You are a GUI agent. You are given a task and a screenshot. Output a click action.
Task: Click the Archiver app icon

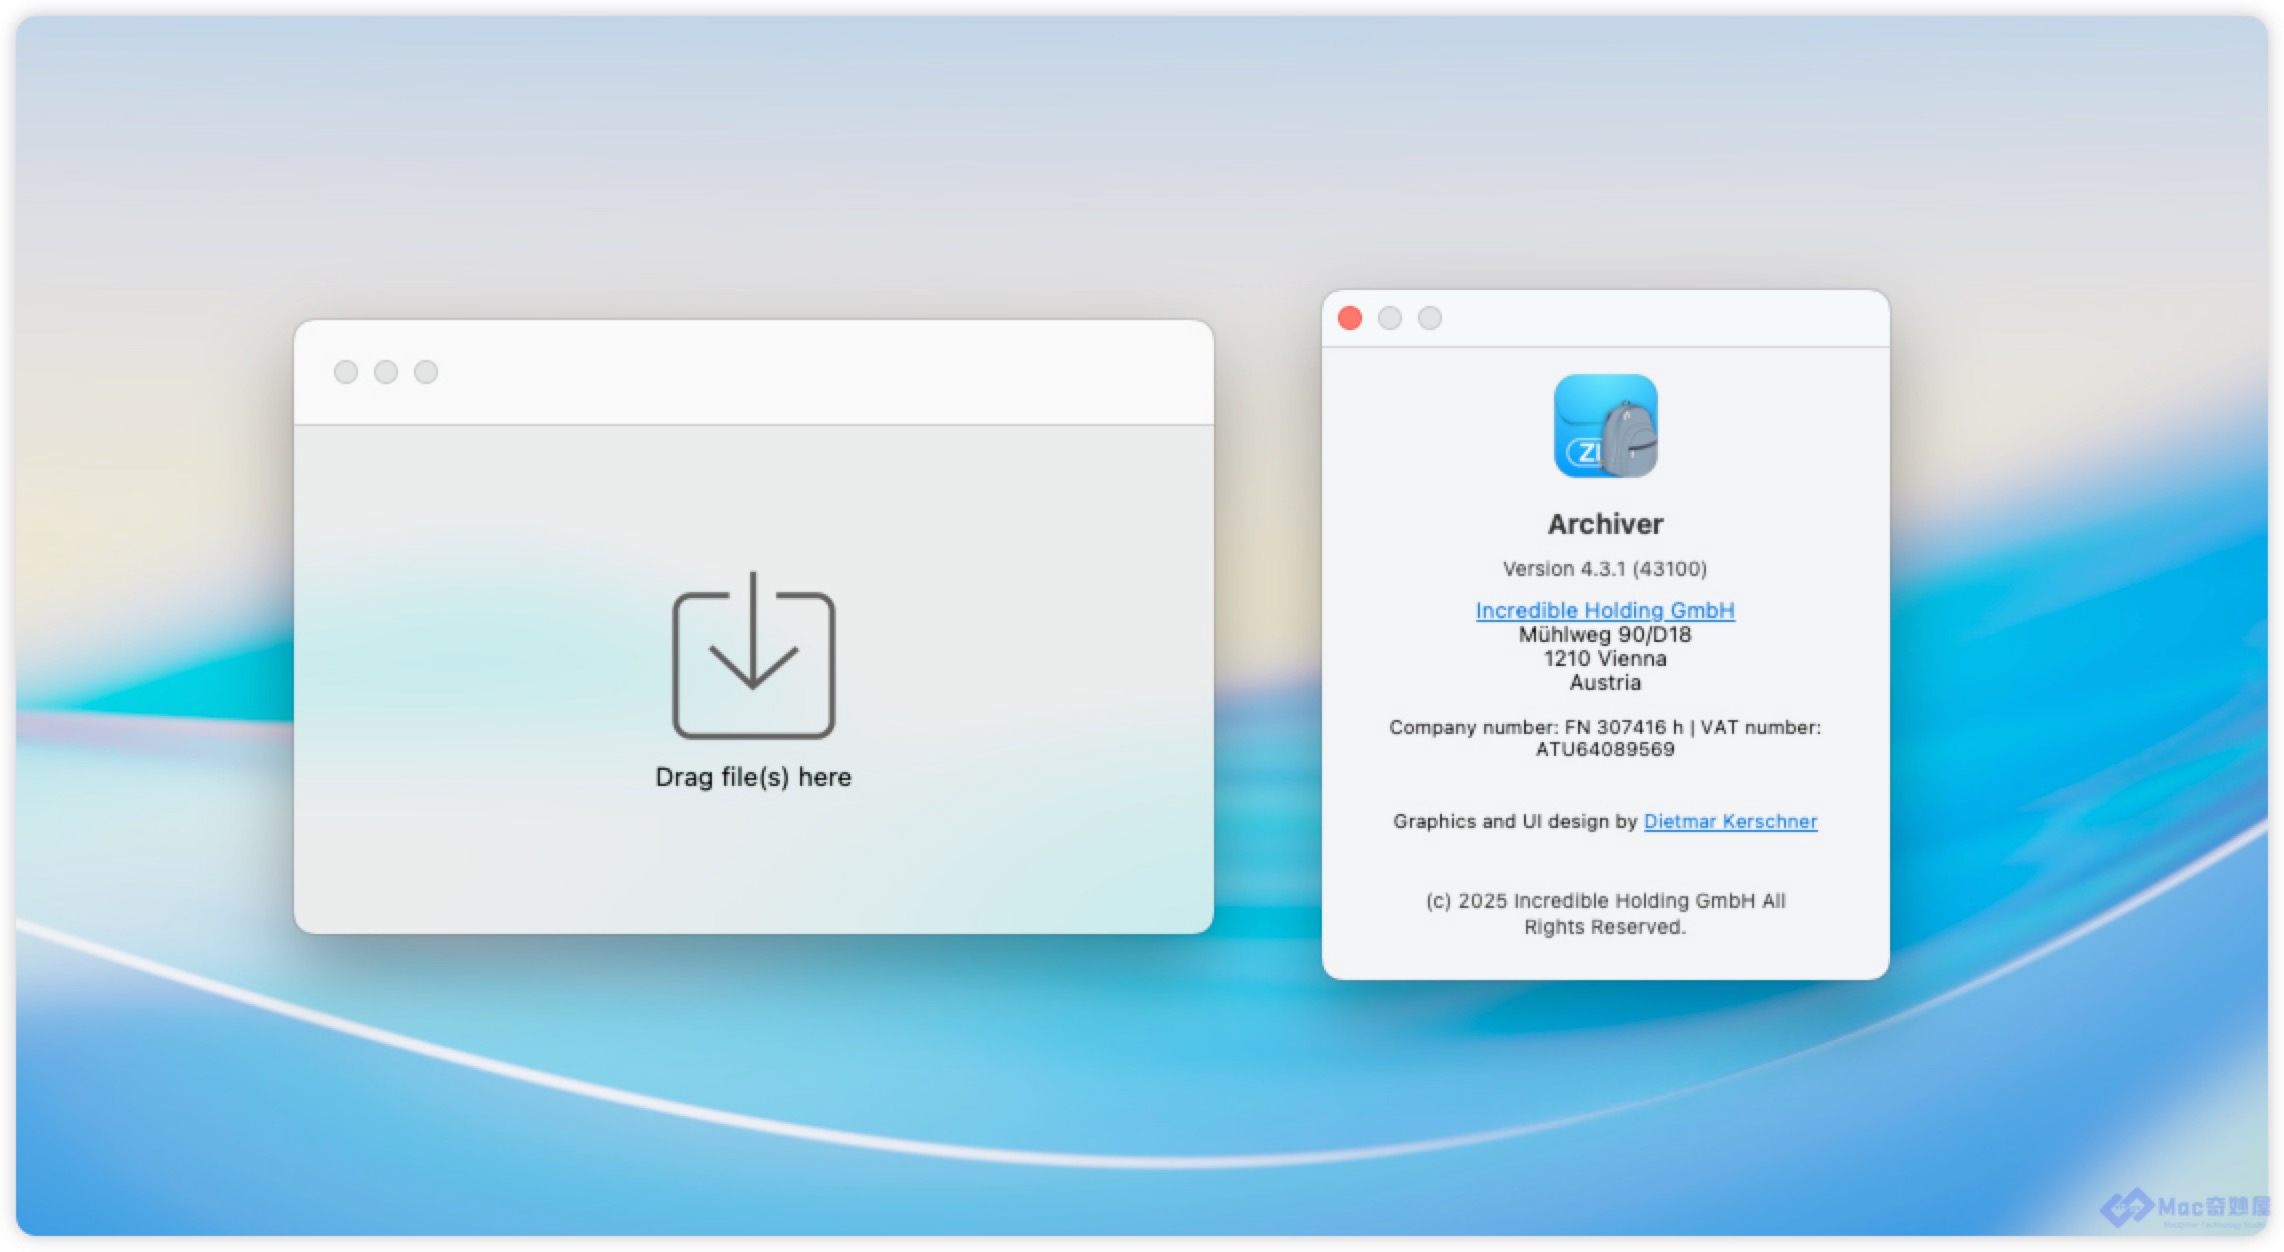(1605, 426)
